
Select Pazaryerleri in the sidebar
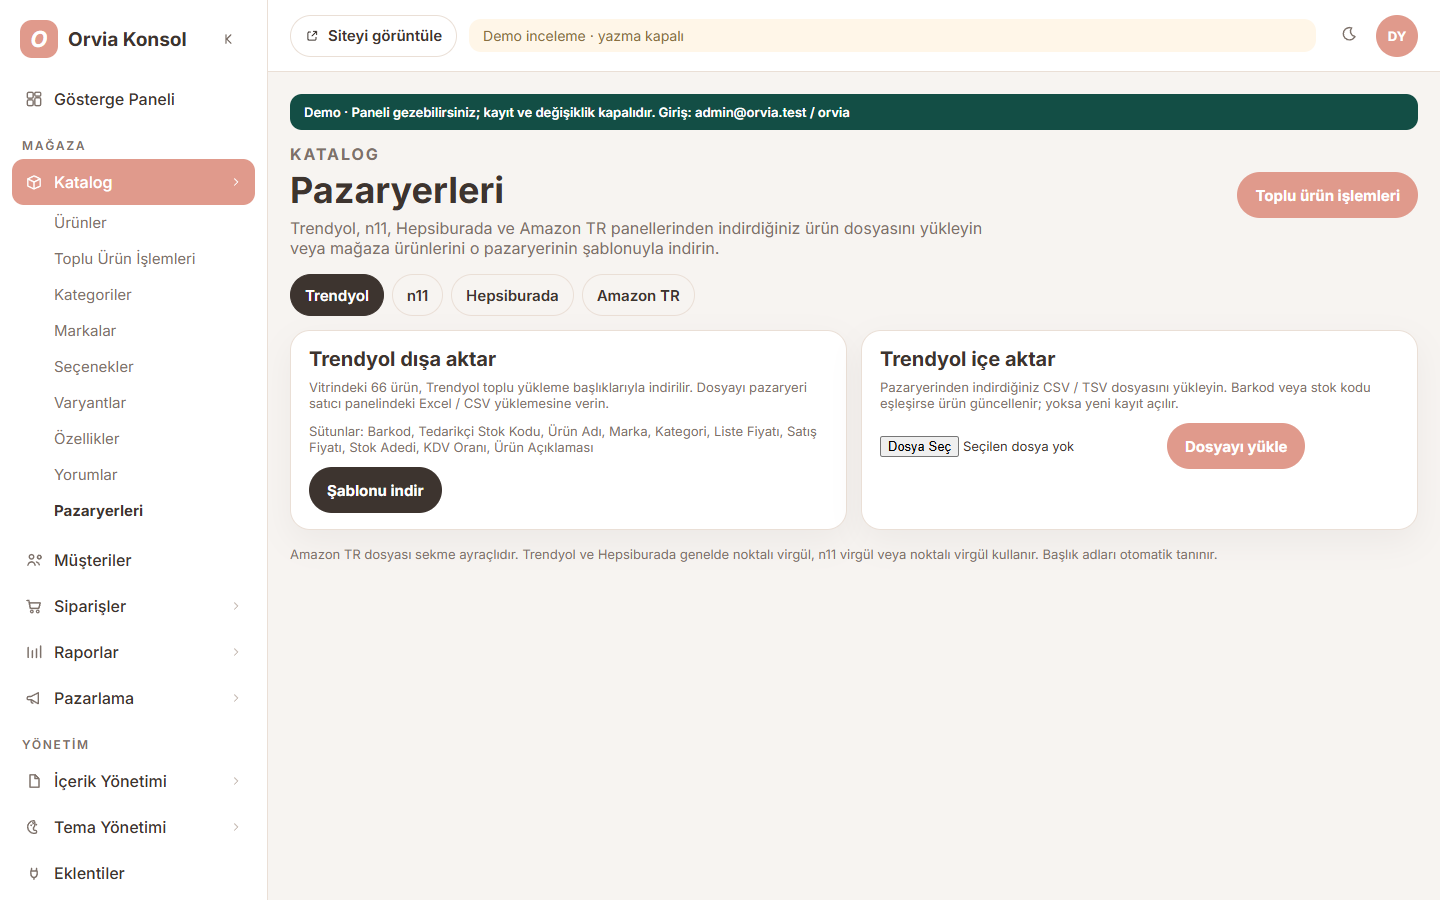[x=98, y=510]
